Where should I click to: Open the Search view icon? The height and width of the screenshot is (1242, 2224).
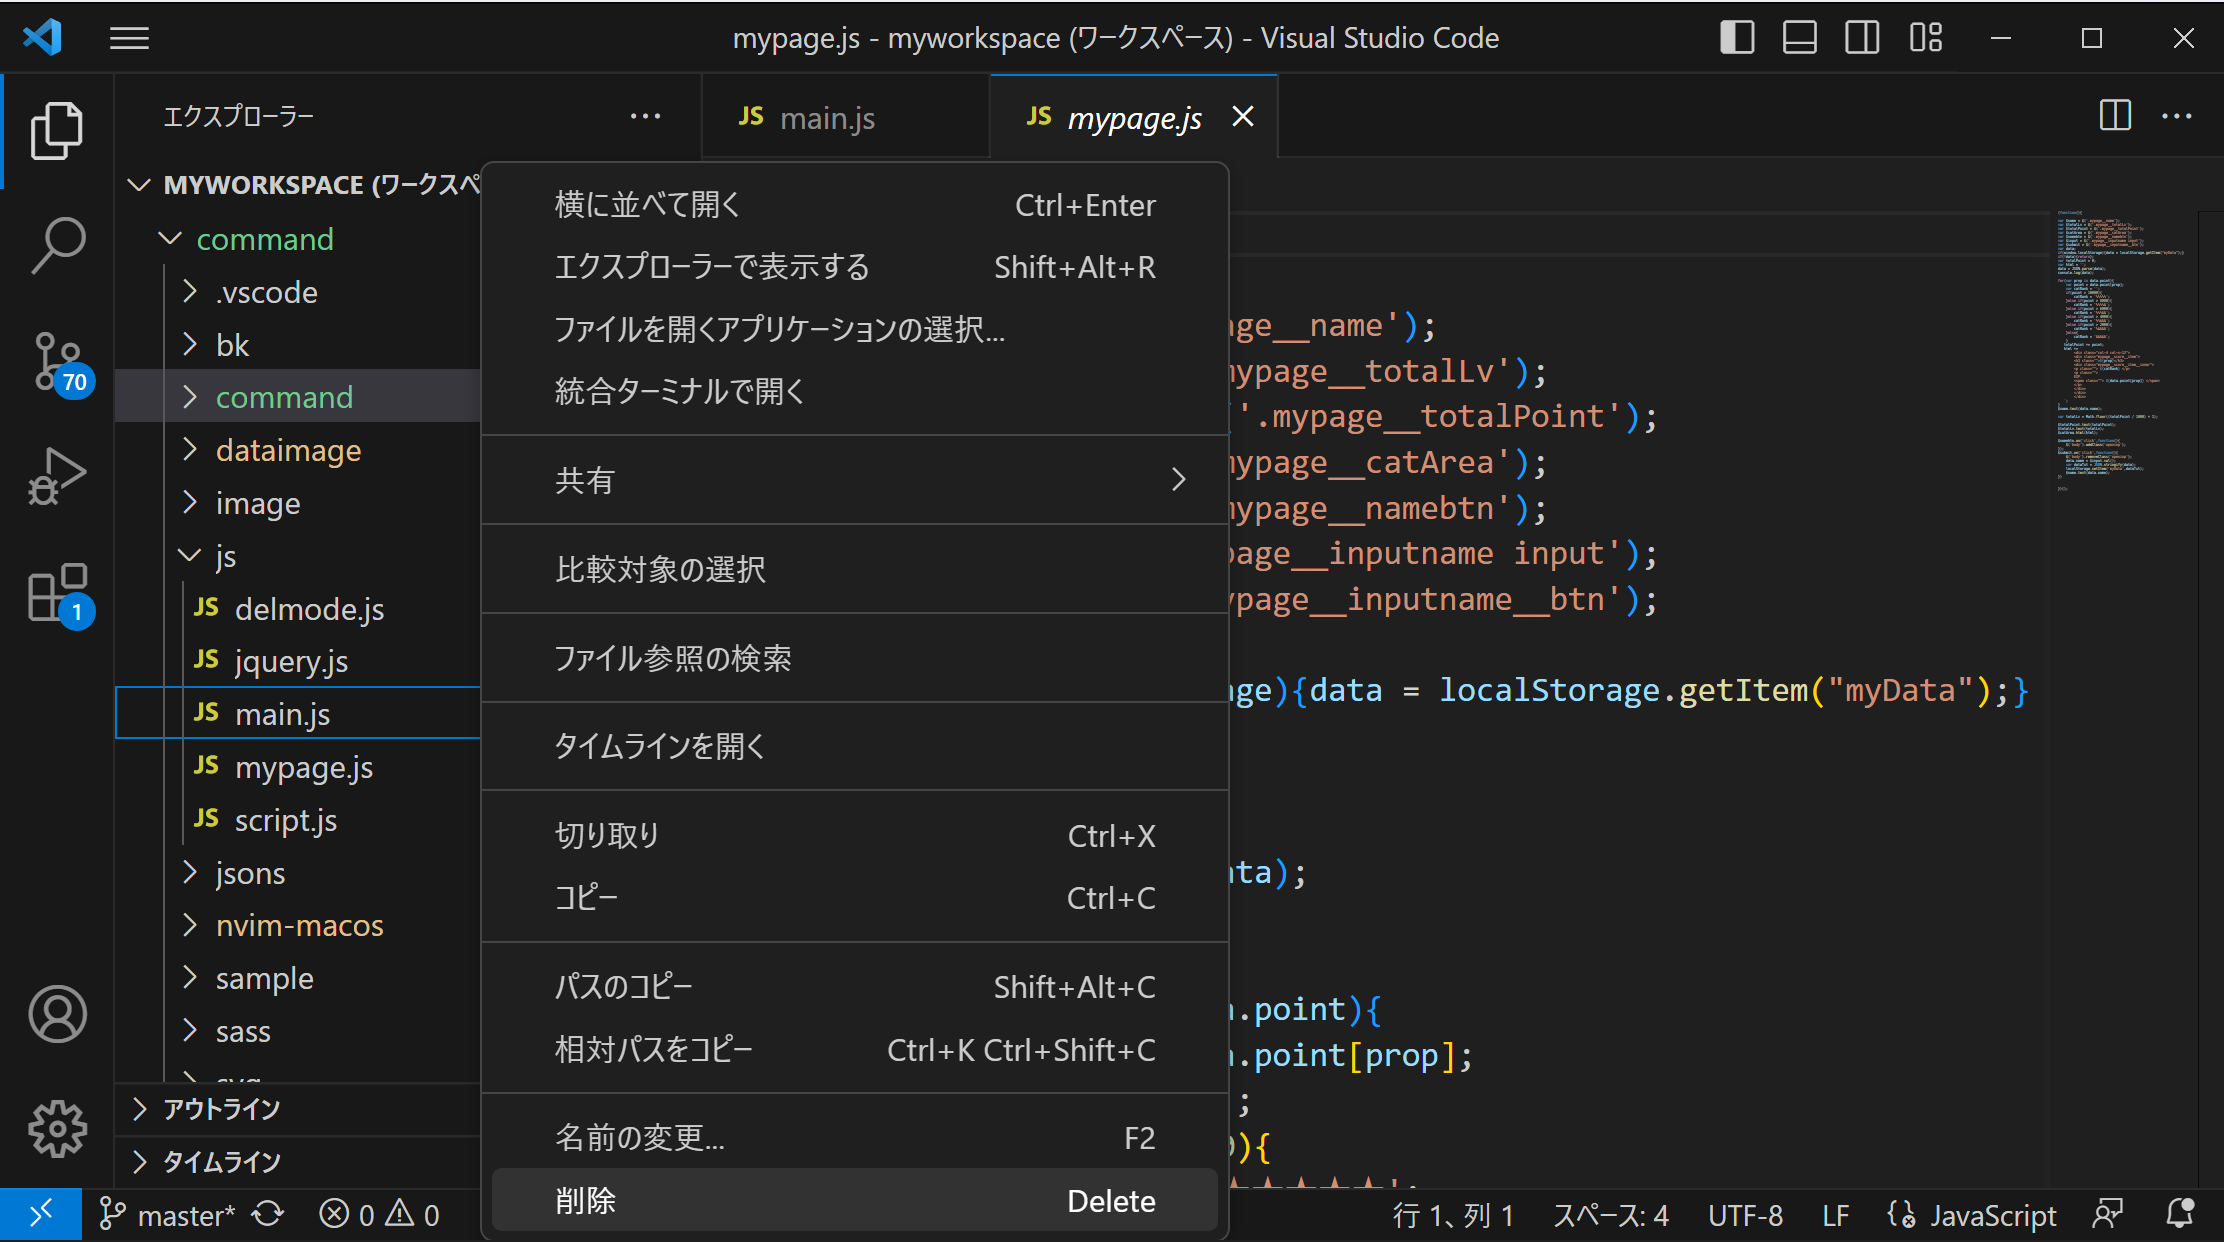[x=57, y=244]
